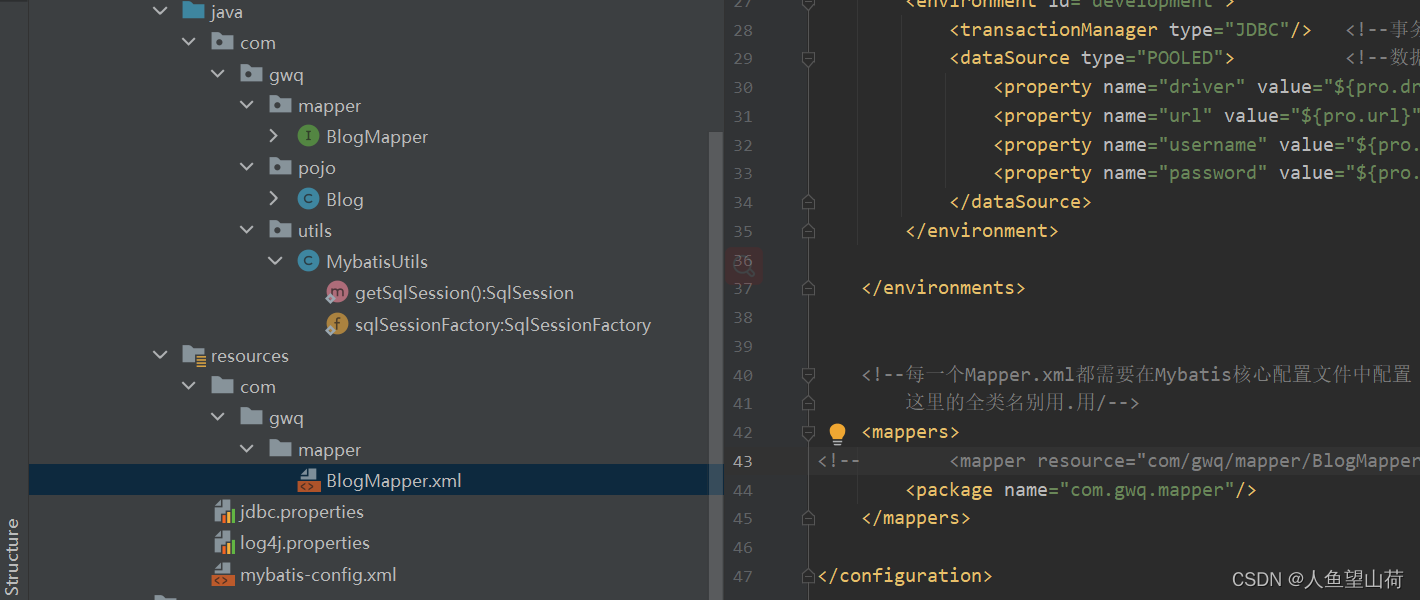Click the com folder icon under resources

pos(223,386)
